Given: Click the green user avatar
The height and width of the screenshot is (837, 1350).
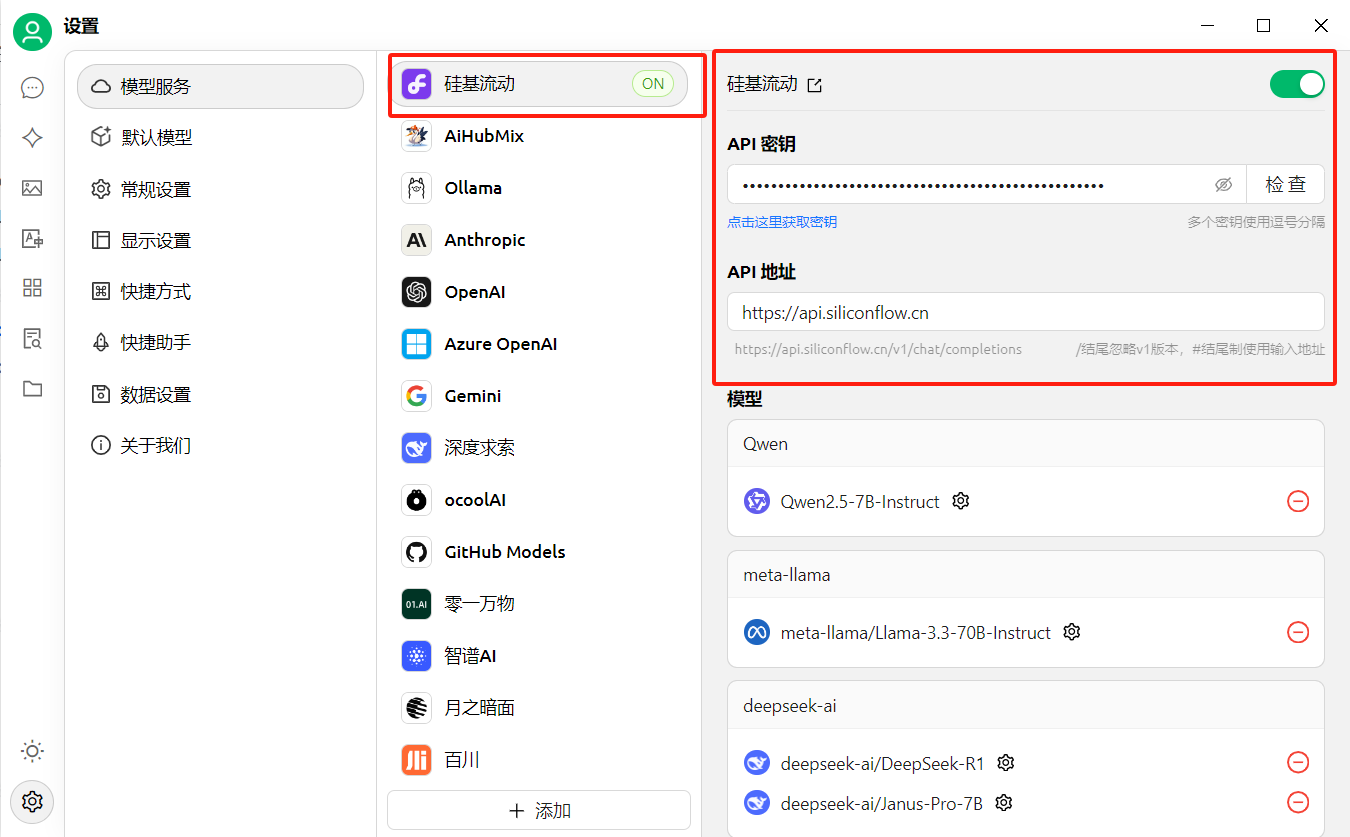Looking at the screenshot, I should click(32, 33).
